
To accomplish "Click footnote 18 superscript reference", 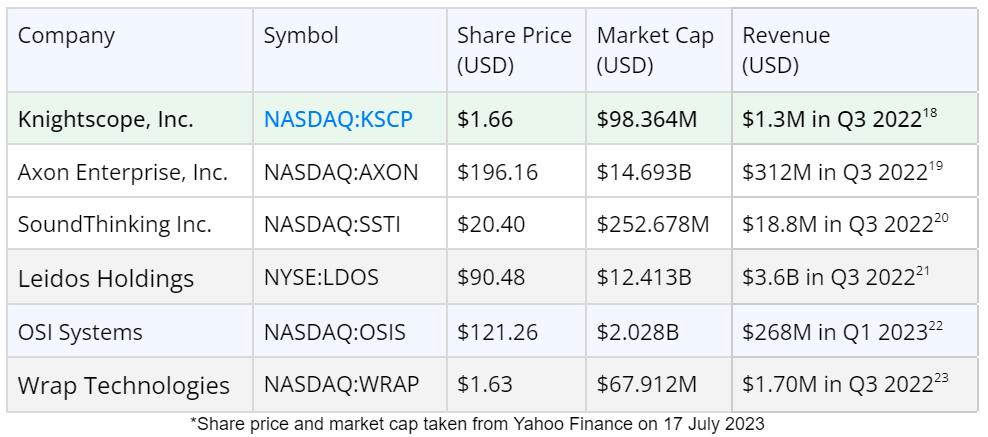I will pyautogui.click(x=930, y=113).
